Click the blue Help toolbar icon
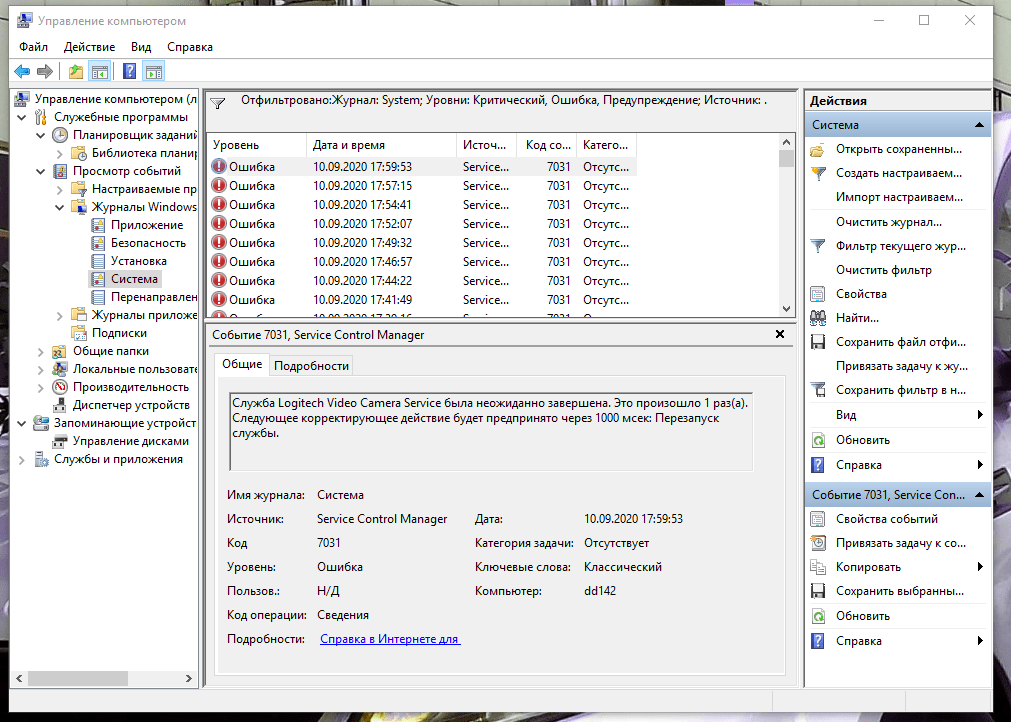Viewport: 1011px width, 722px height. coord(129,71)
